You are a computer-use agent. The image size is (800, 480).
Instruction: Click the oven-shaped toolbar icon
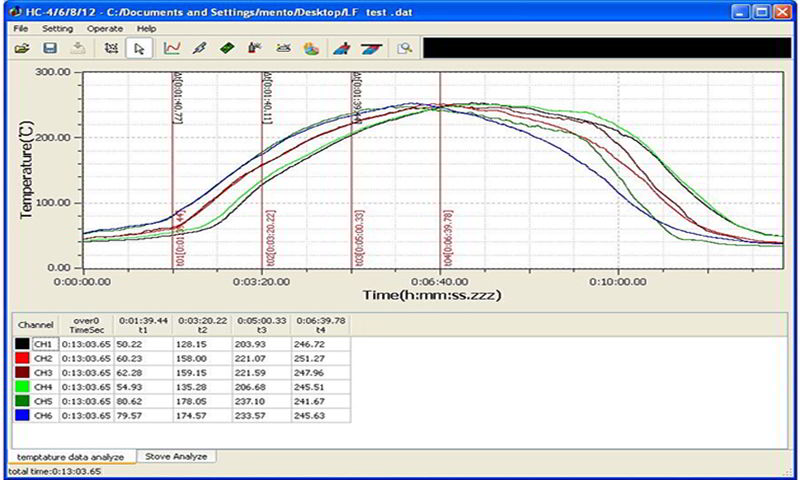pyautogui.click(x=283, y=48)
